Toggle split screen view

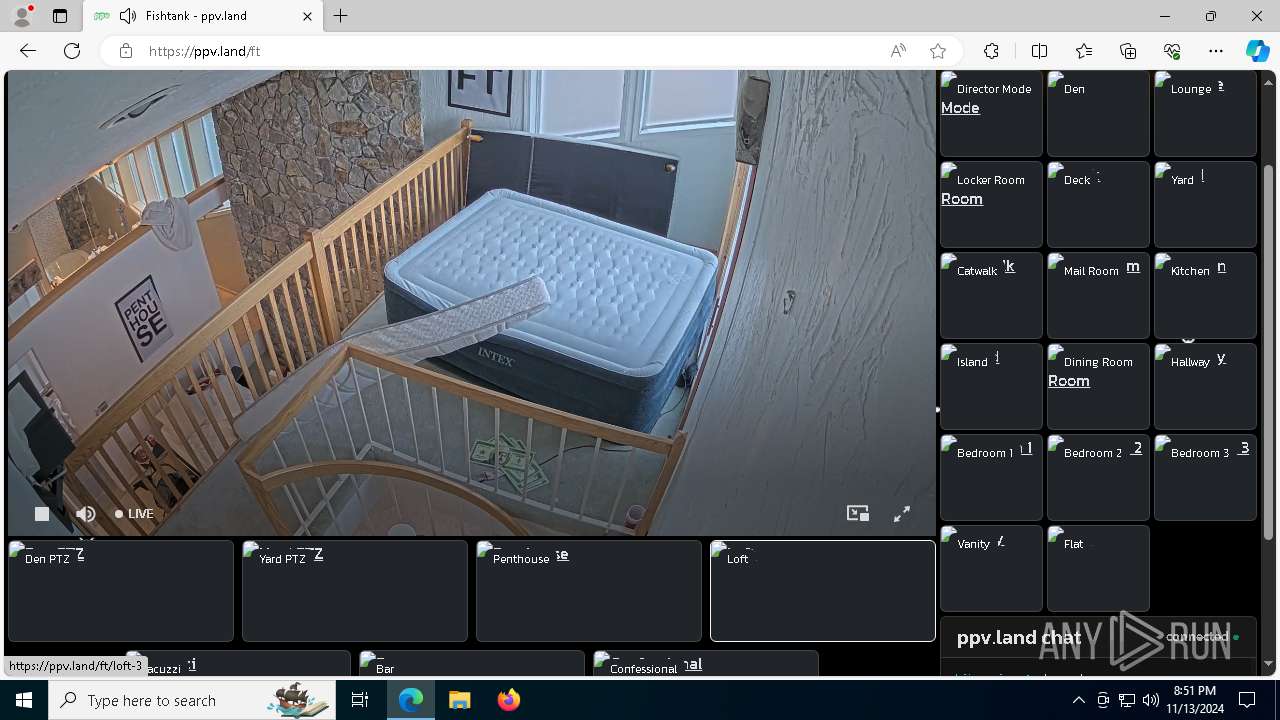tap(1040, 51)
